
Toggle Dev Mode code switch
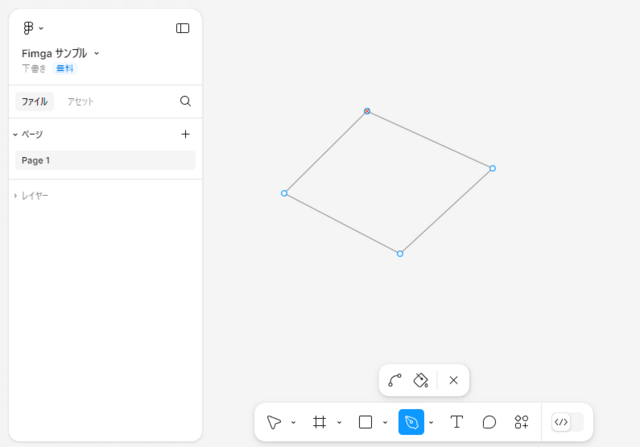coord(567,422)
